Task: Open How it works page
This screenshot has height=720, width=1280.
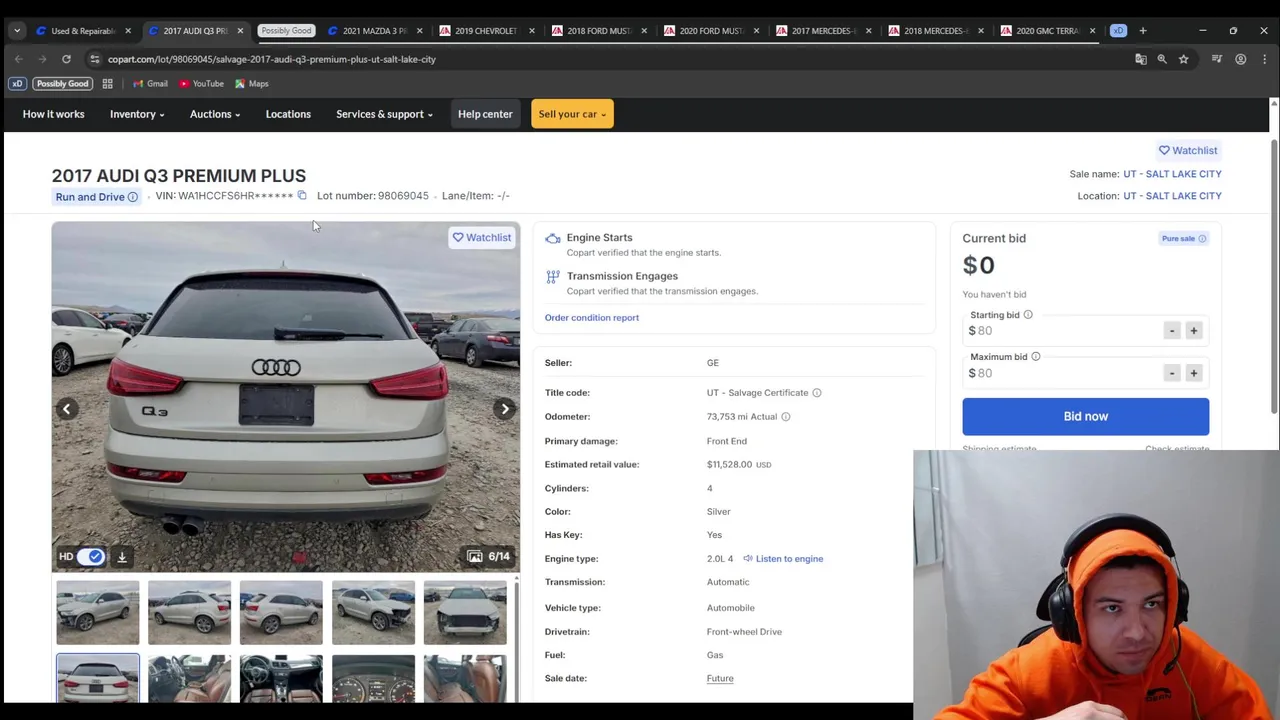Action: (54, 114)
